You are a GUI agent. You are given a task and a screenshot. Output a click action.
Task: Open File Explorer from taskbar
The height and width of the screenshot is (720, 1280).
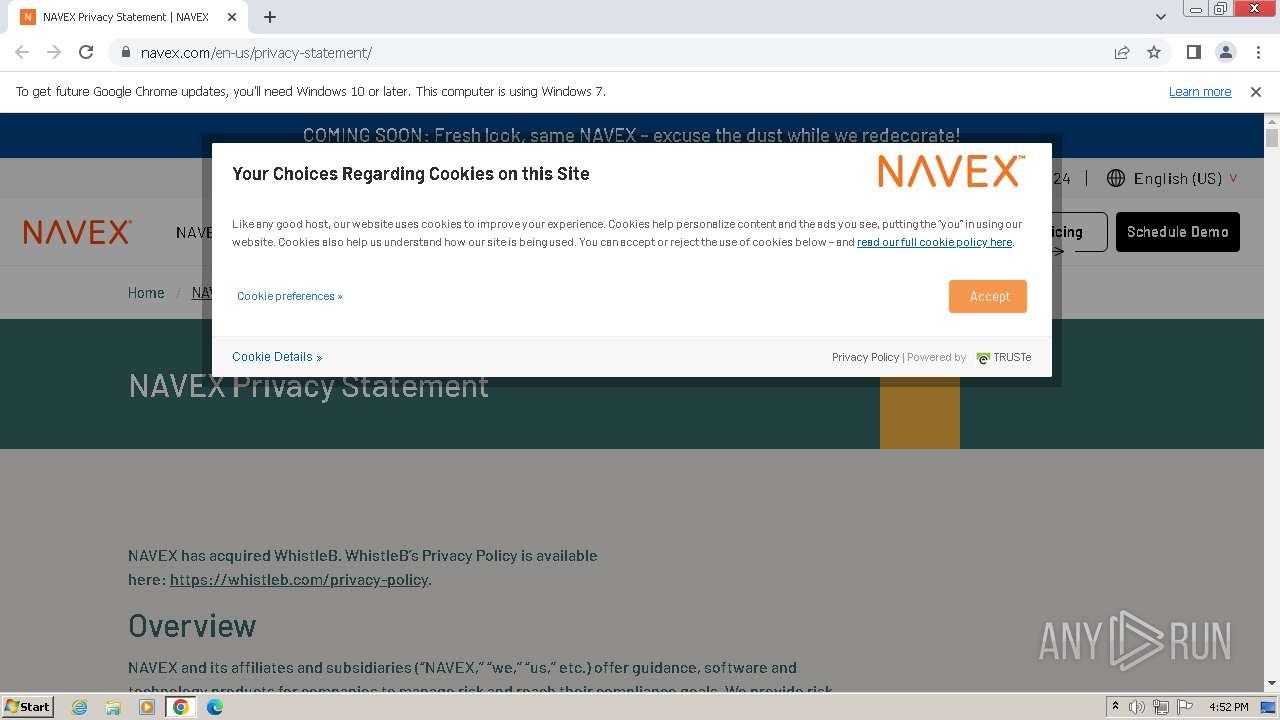pos(113,707)
